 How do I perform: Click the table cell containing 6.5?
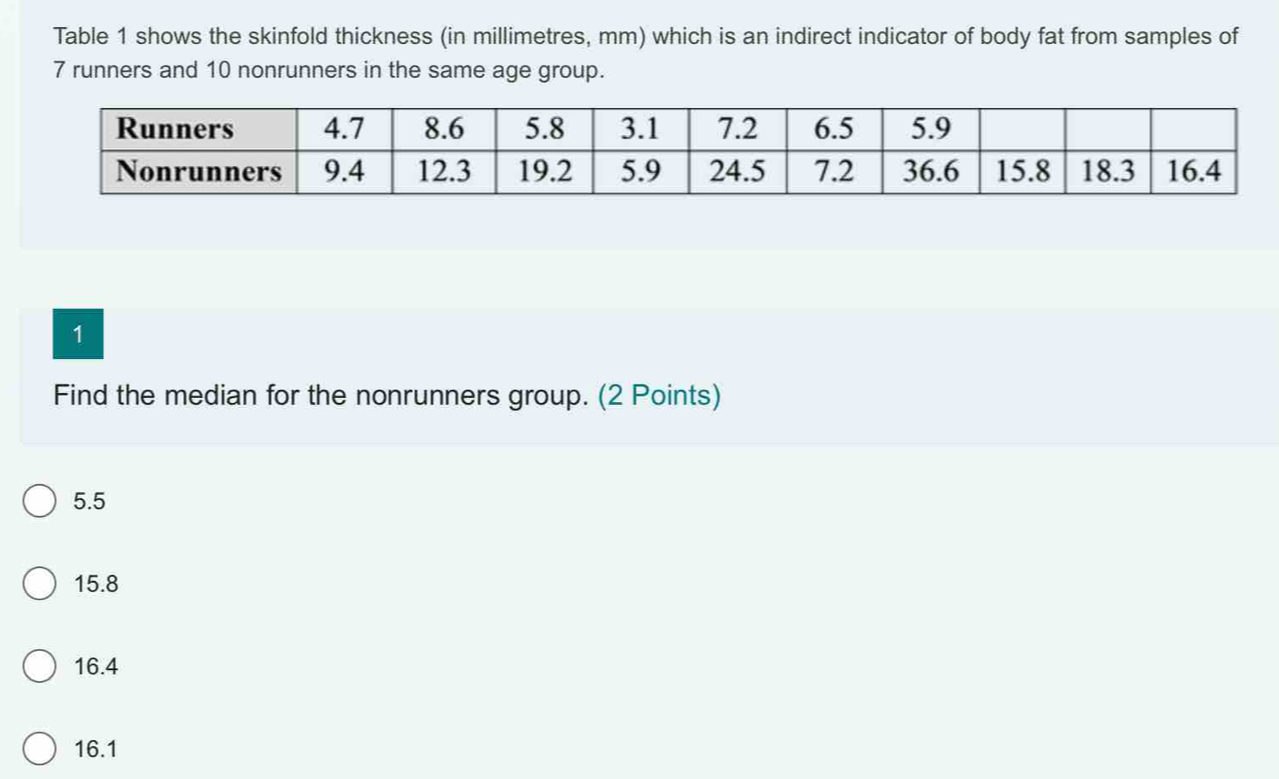(x=833, y=130)
